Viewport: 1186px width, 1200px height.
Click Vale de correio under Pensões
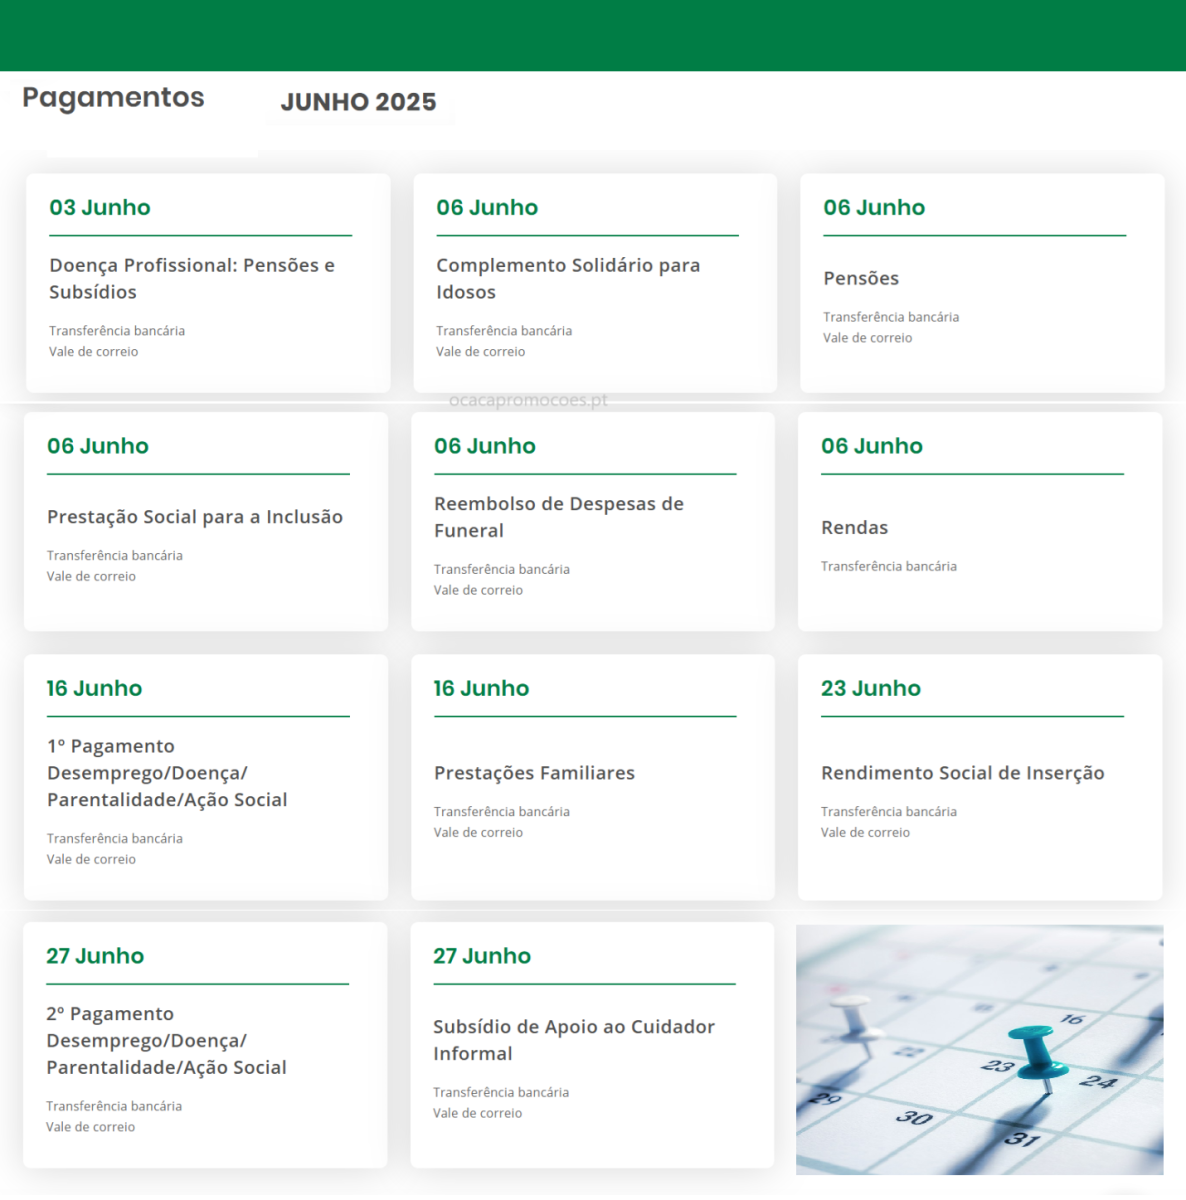pyautogui.click(x=867, y=338)
